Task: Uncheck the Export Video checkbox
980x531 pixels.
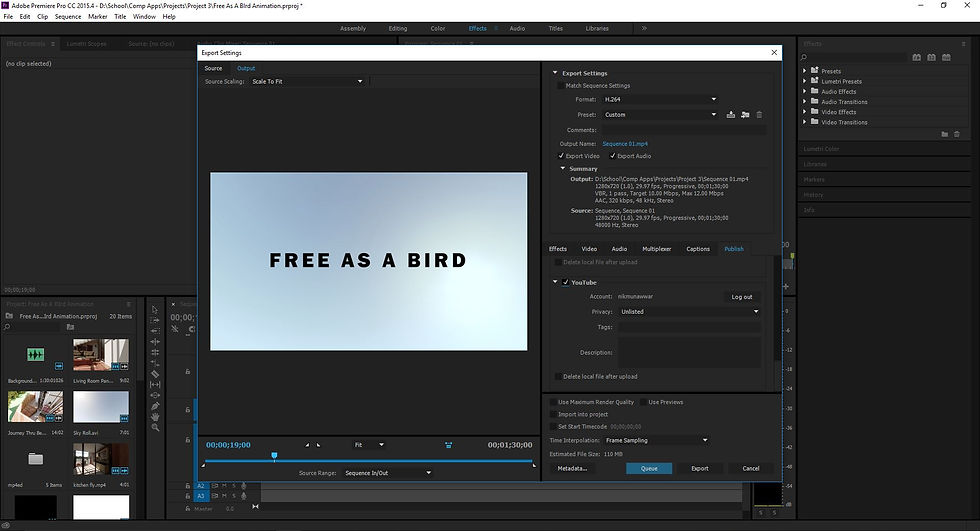Action: pos(561,156)
